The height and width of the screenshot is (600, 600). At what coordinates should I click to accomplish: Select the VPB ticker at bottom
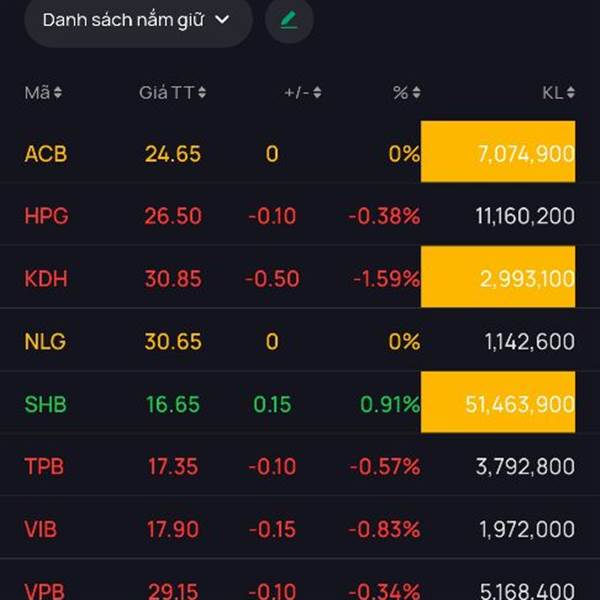44,591
